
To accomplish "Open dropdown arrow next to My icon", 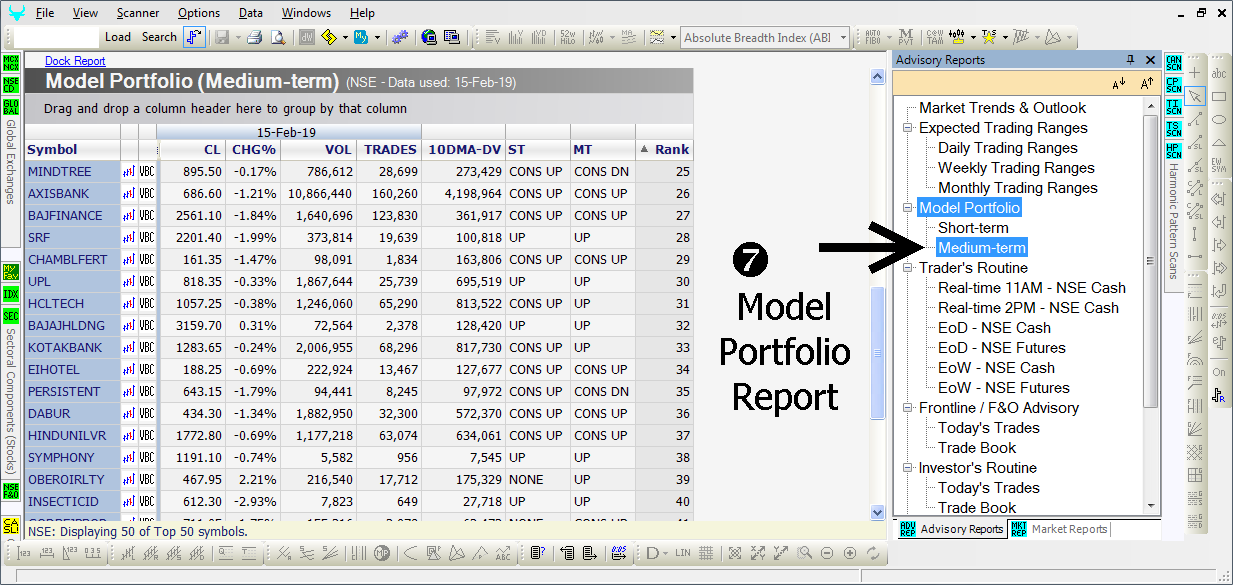I will pos(375,37).
